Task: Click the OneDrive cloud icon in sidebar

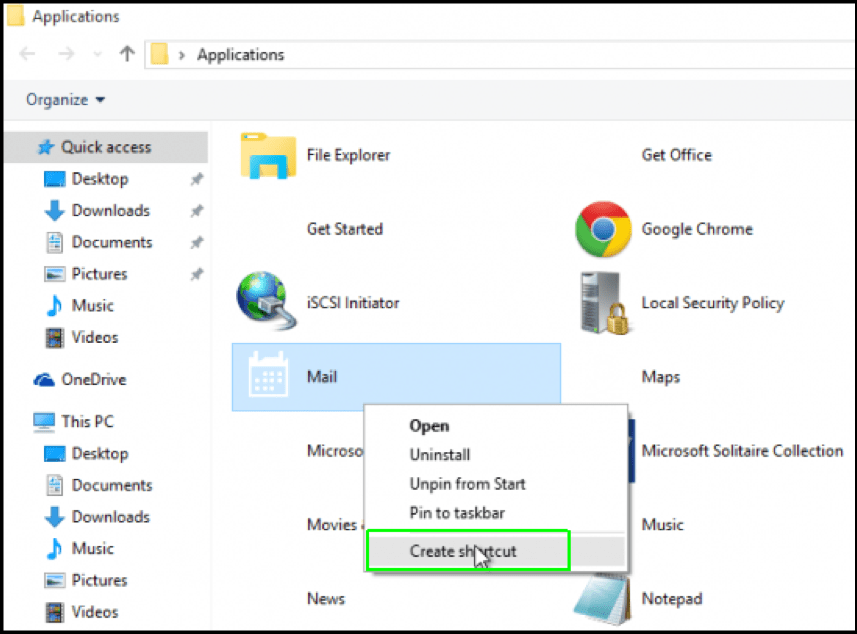Action: [45, 380]
